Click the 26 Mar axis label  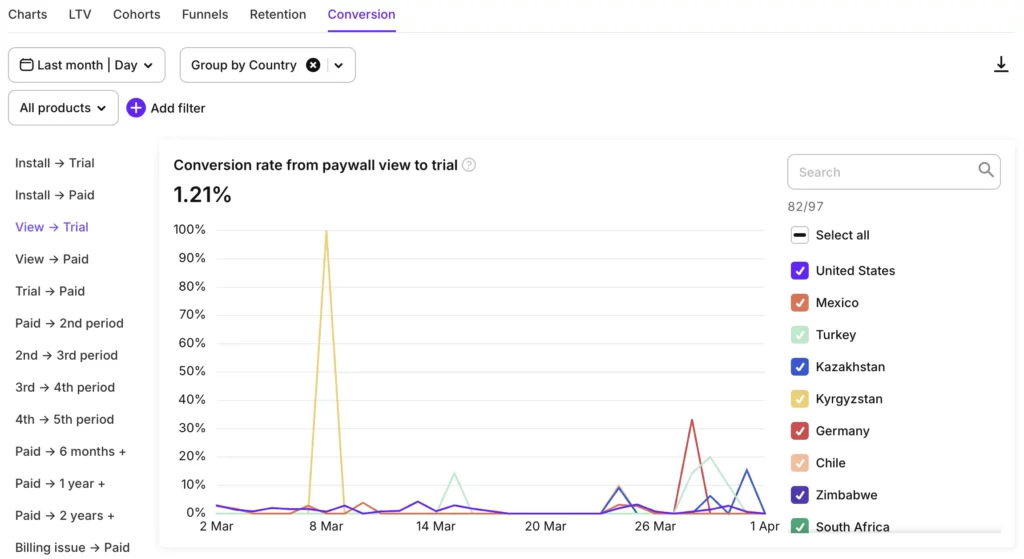pos(655,526)
